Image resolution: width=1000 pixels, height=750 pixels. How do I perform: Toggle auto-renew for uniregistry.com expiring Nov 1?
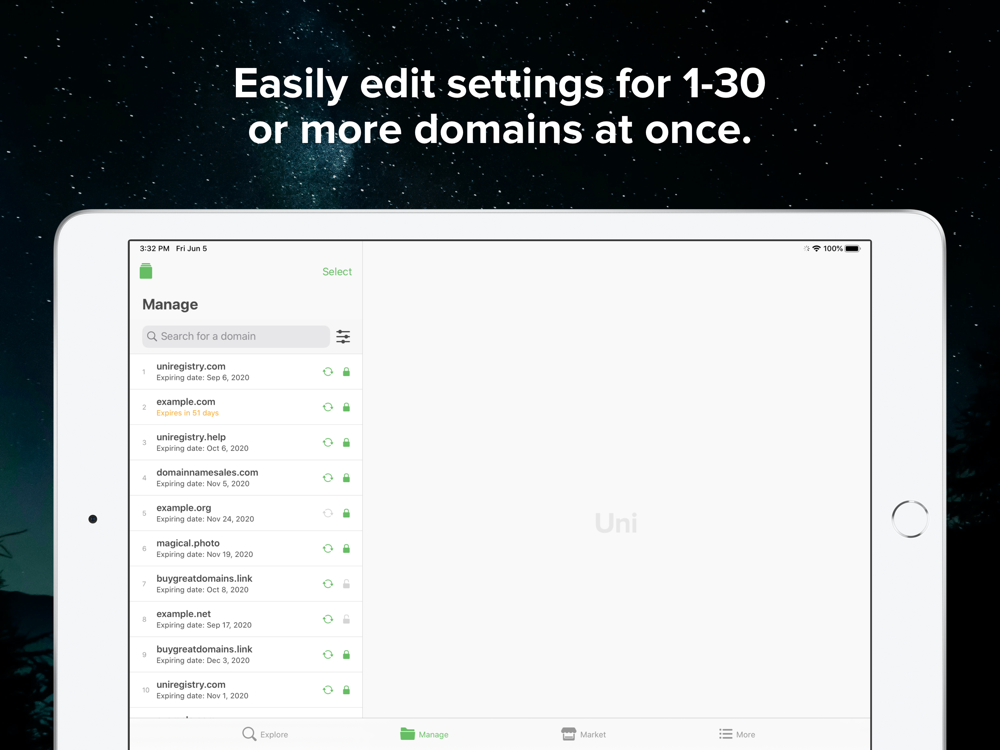pos(328,690)
